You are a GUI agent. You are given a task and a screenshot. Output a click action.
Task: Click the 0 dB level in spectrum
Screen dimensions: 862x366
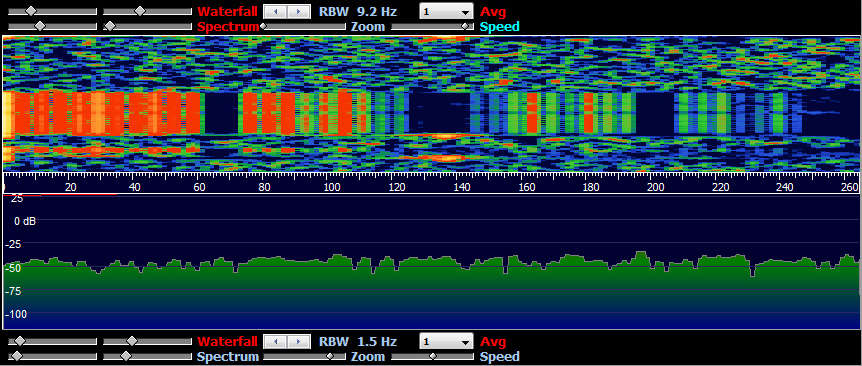tap(24, 221)
